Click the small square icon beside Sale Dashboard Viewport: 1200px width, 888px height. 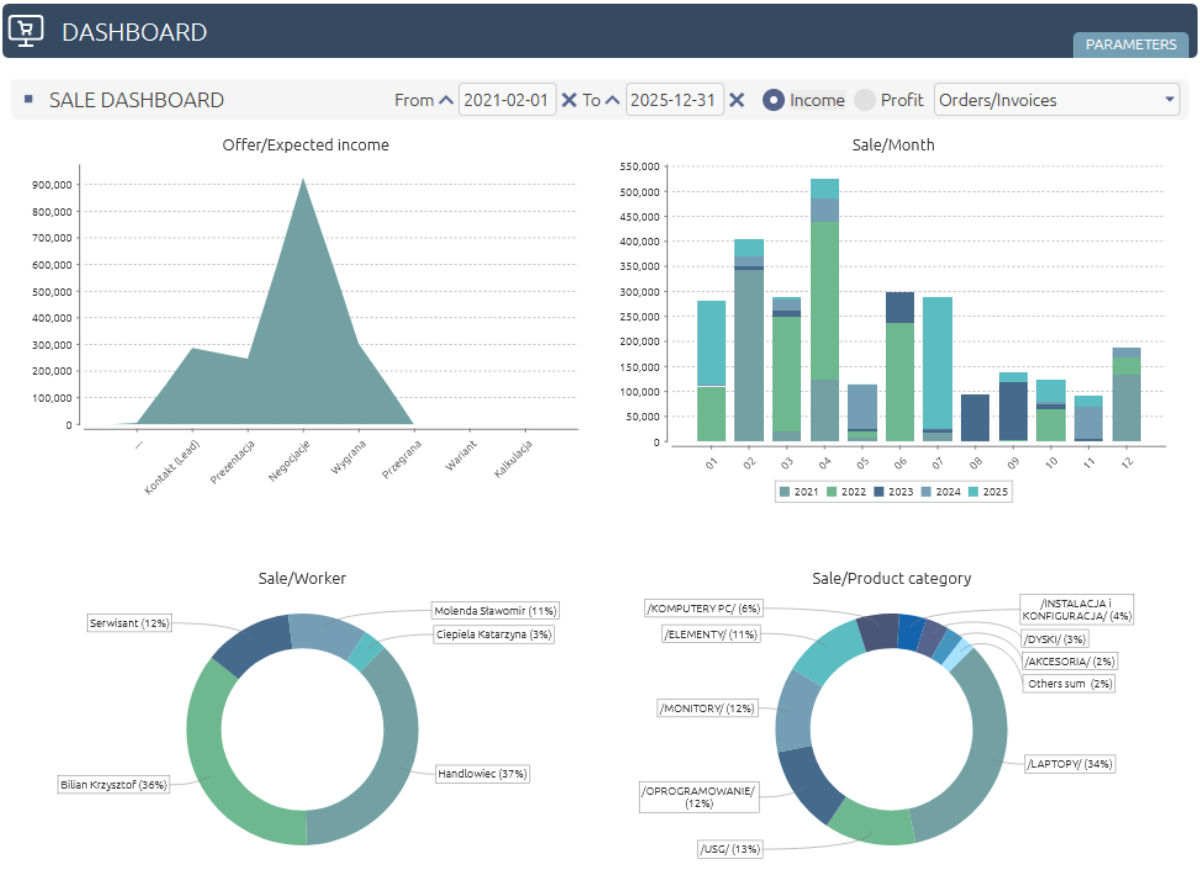point(29,99)
